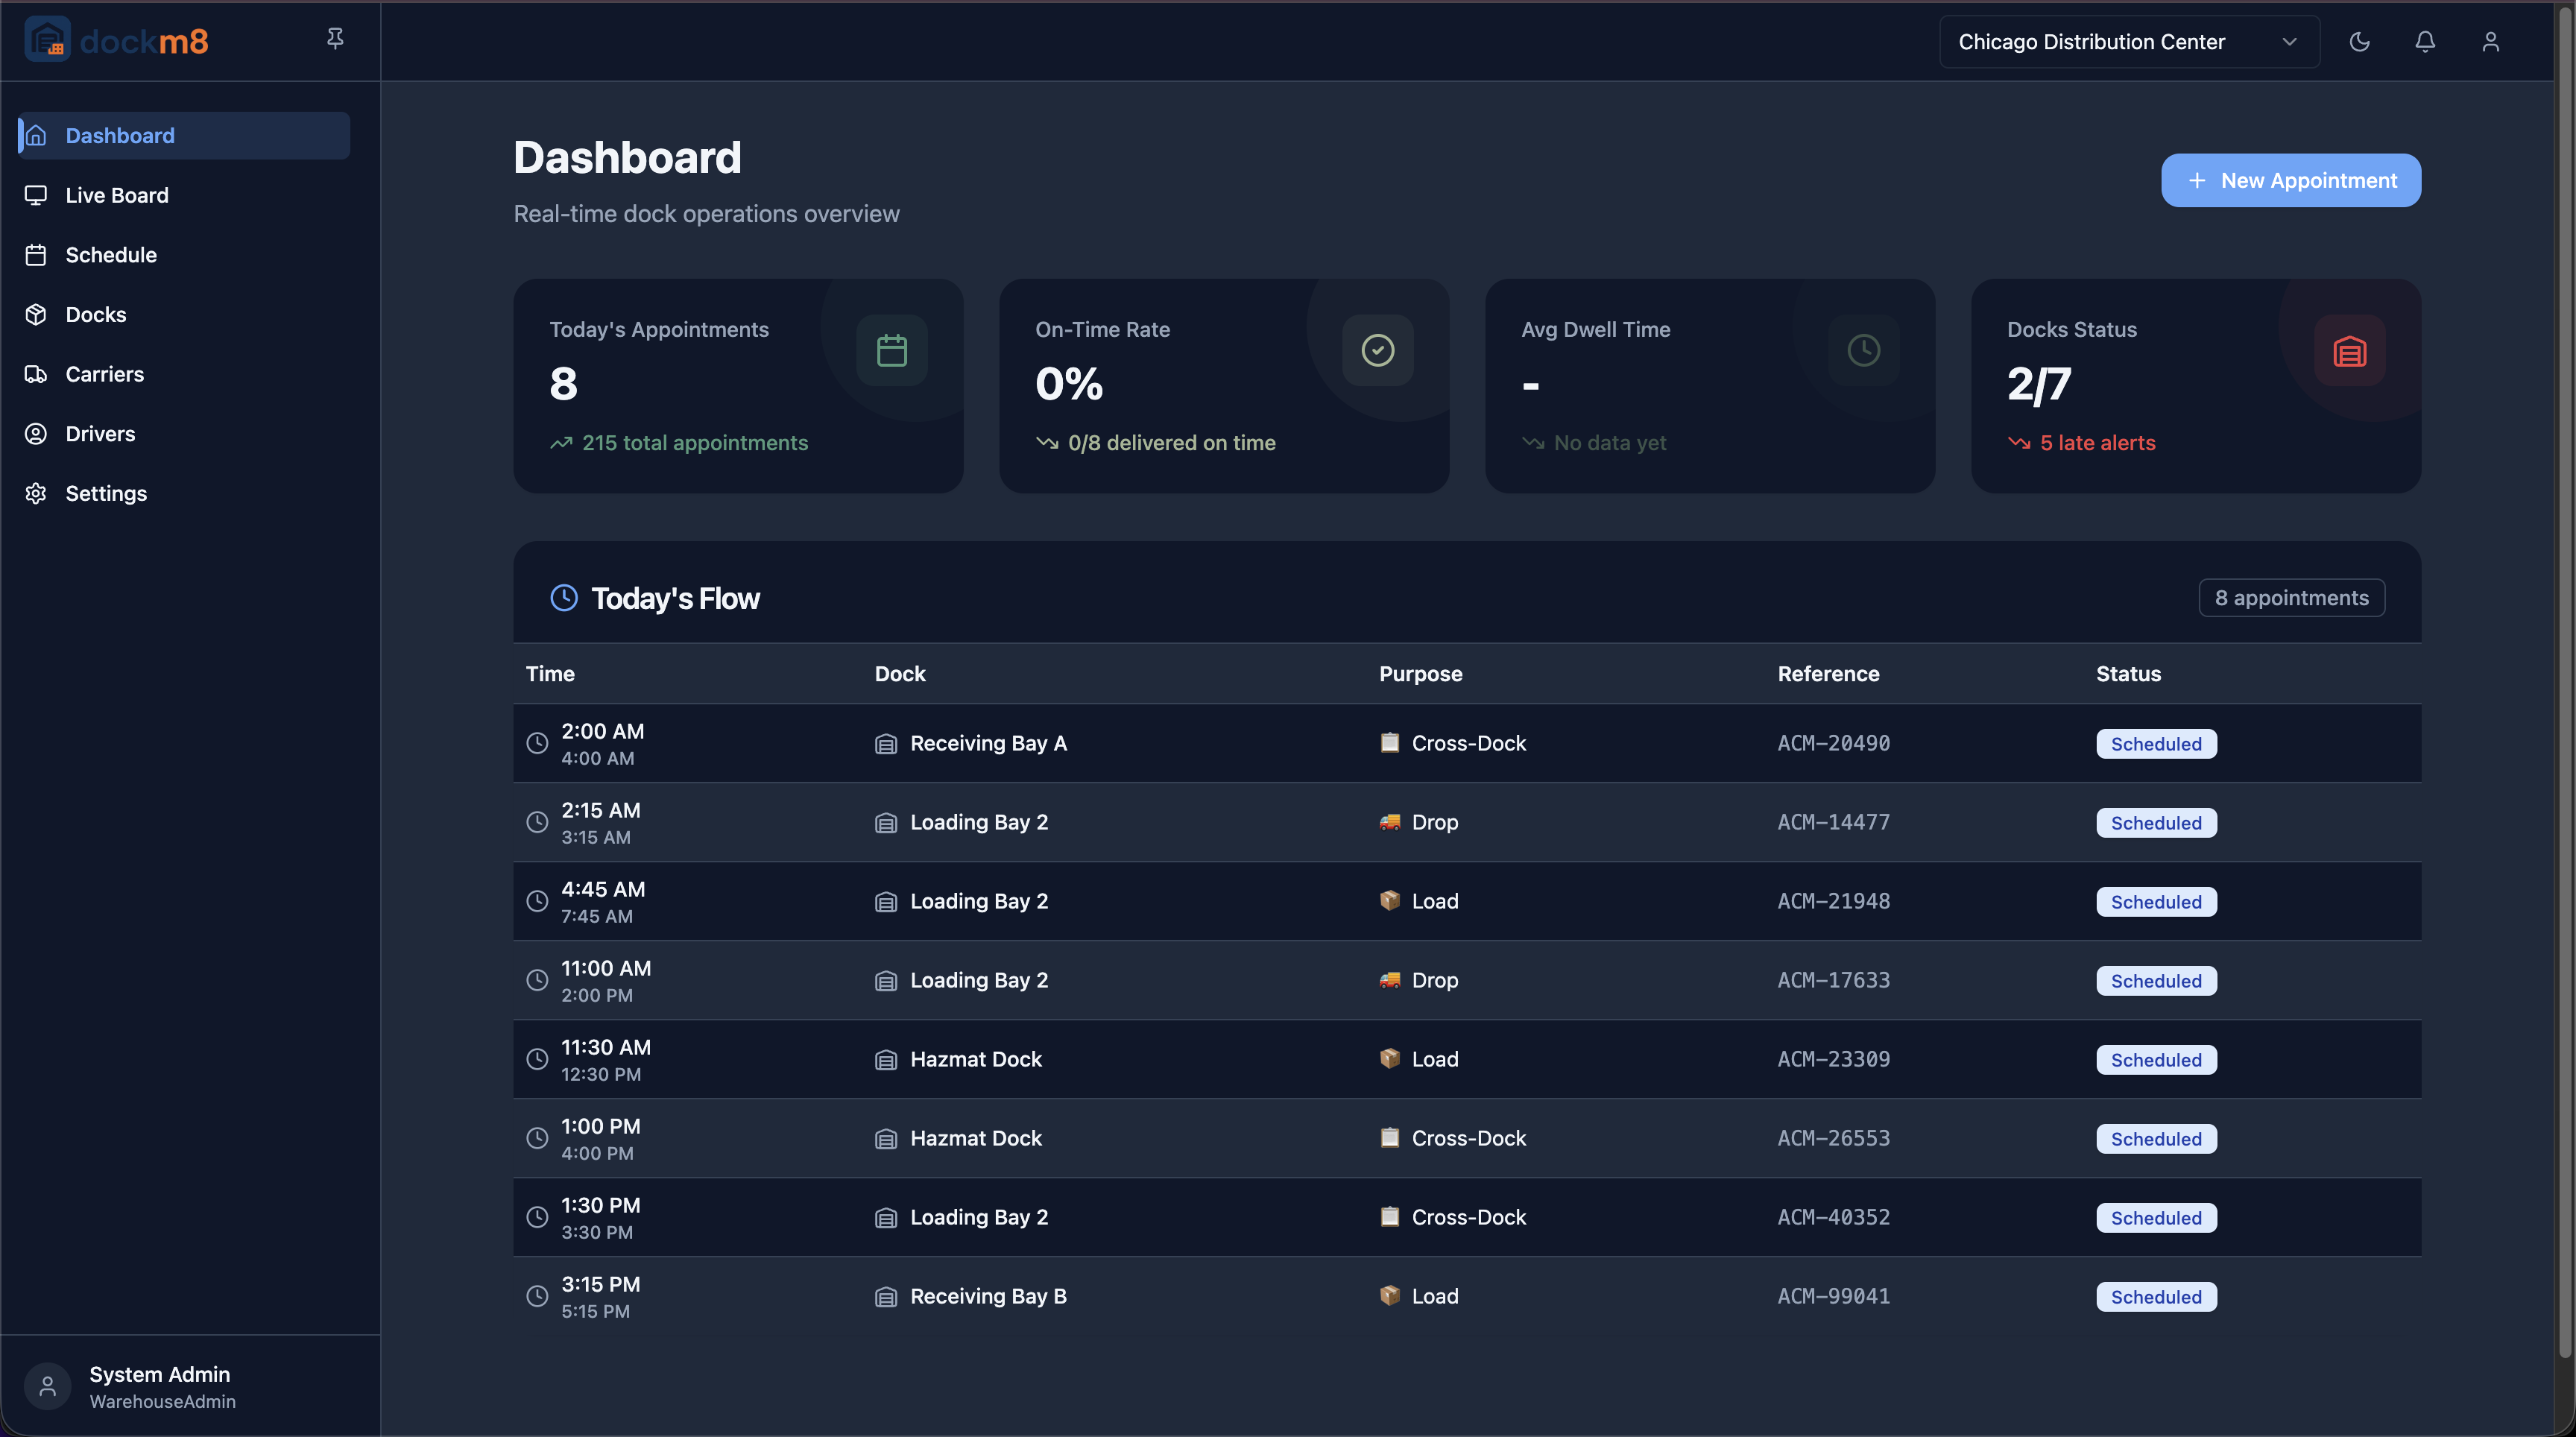
Task: Click the notifications bell icon
Action: pos(2425,41)
